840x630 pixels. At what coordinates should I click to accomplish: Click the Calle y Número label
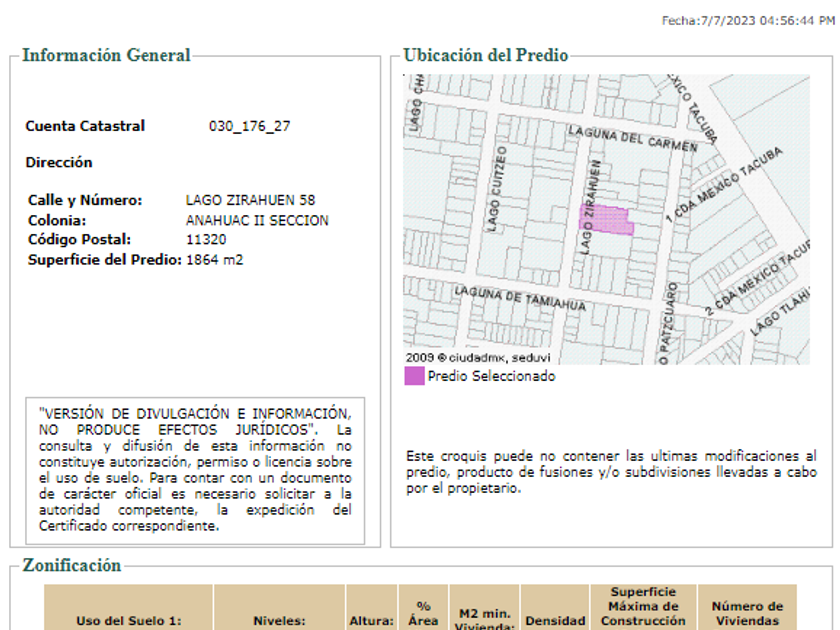(x=85, y=200)
